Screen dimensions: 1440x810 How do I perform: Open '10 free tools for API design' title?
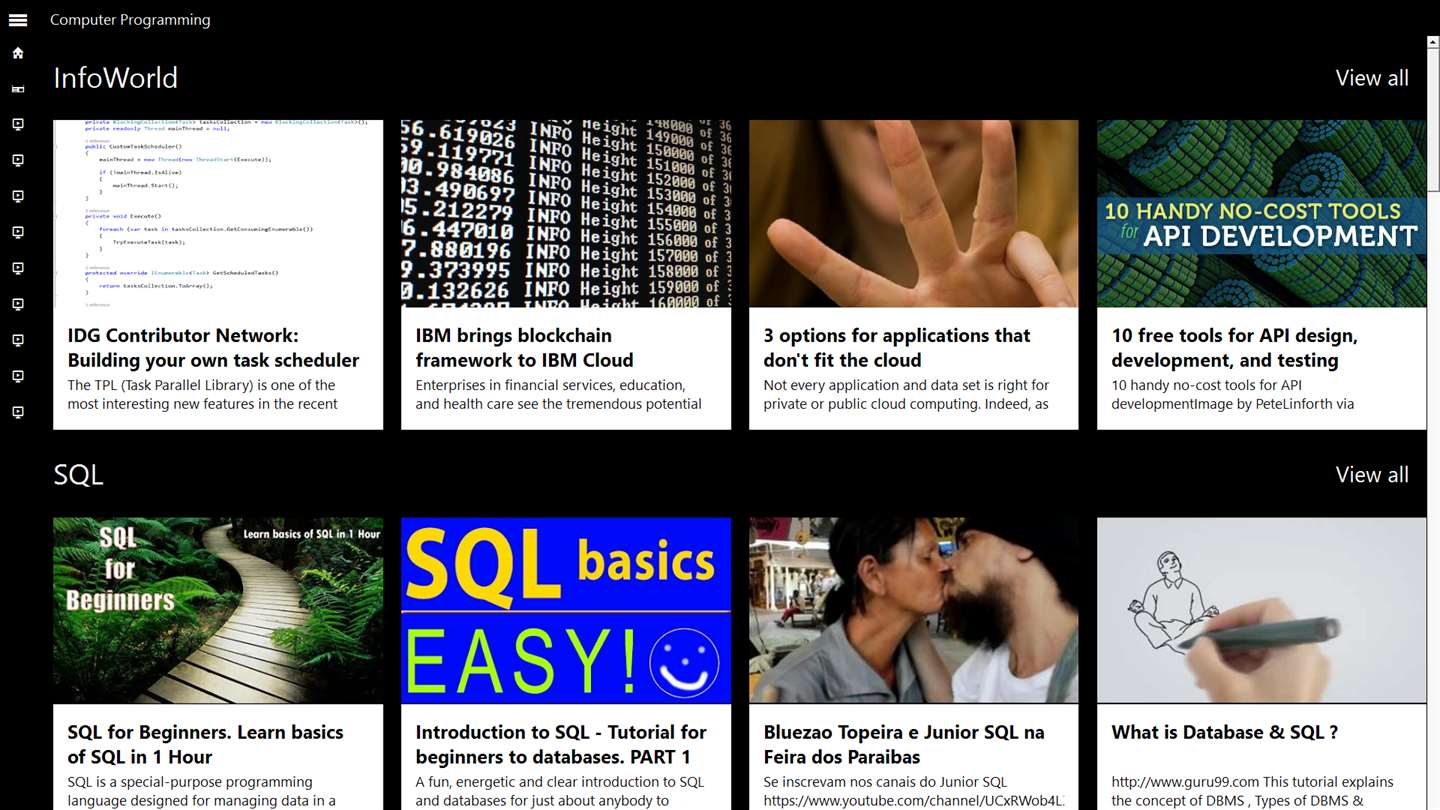(1234, 348)
